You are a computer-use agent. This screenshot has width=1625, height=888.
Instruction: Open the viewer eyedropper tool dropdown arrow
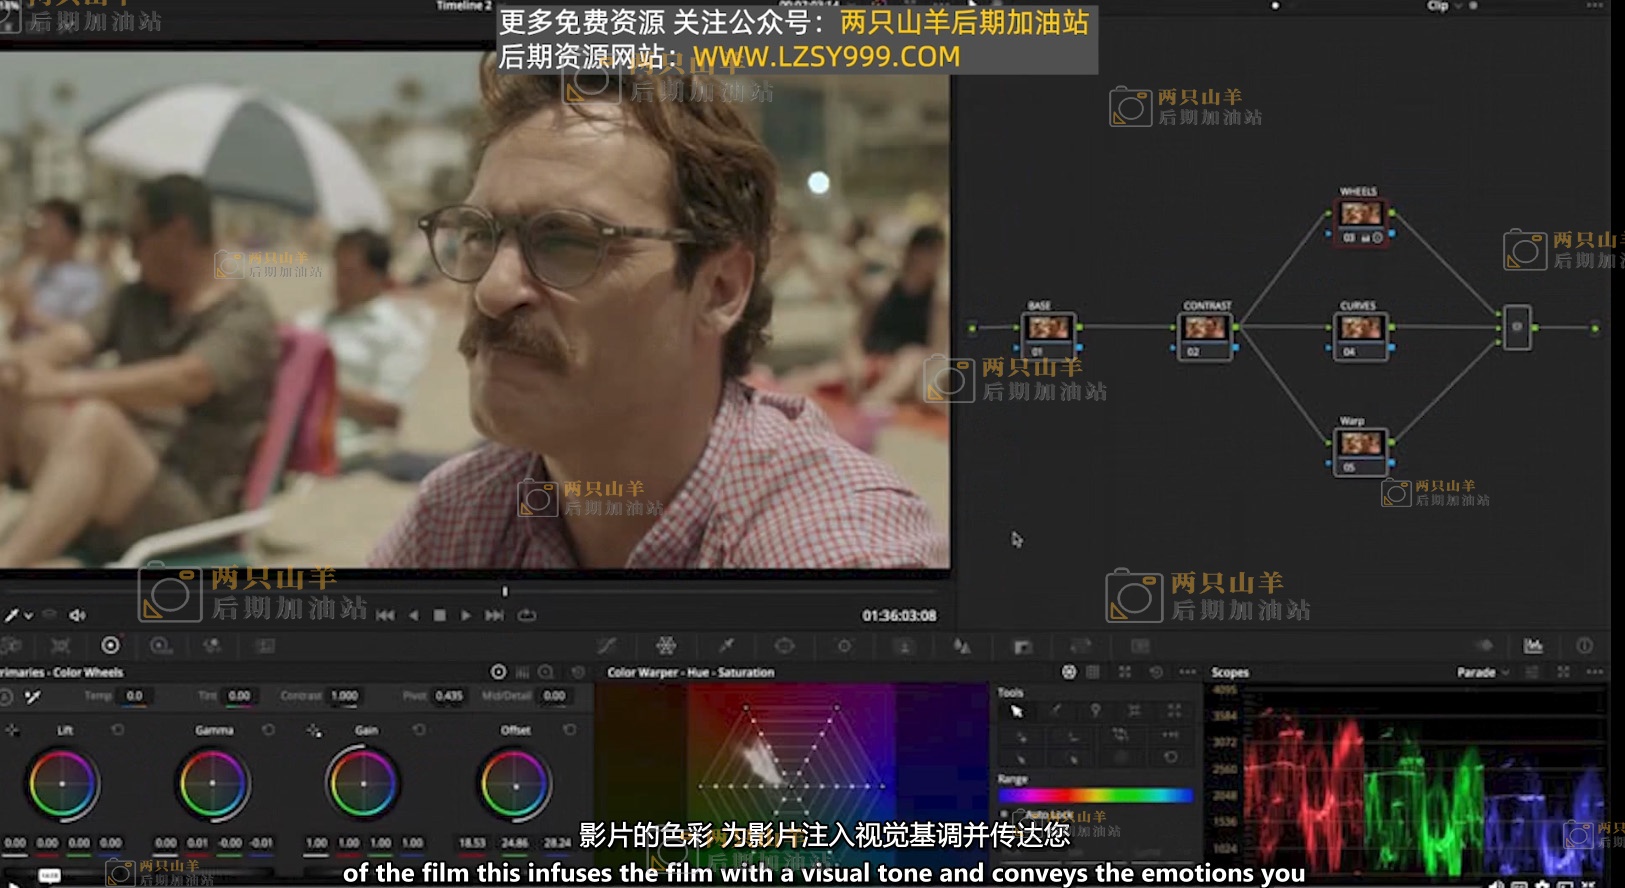point(29,615)
